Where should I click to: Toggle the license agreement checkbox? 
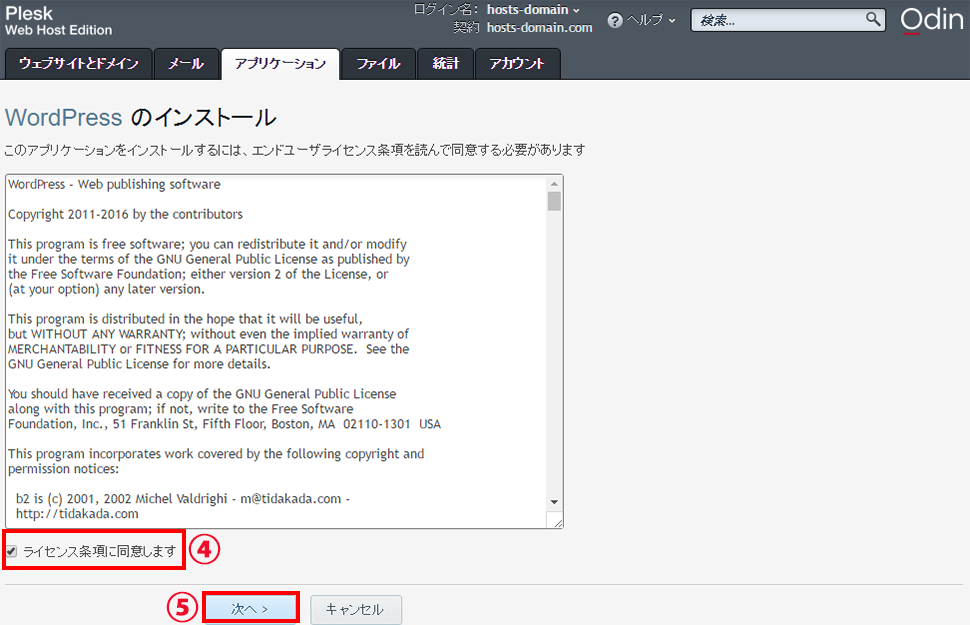click(x=12, y=551)
